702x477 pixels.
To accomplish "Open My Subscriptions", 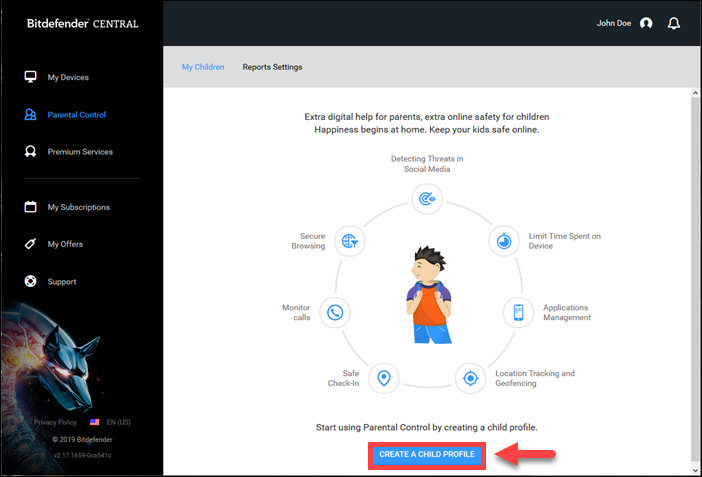I will pyautogui.click(x=79, y=207).
